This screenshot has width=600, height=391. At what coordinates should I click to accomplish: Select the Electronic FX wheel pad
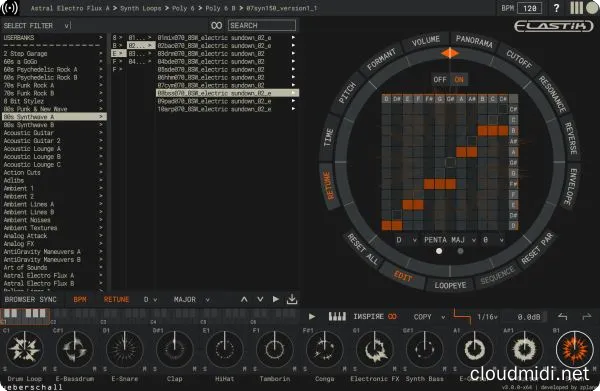click(375, 350)
